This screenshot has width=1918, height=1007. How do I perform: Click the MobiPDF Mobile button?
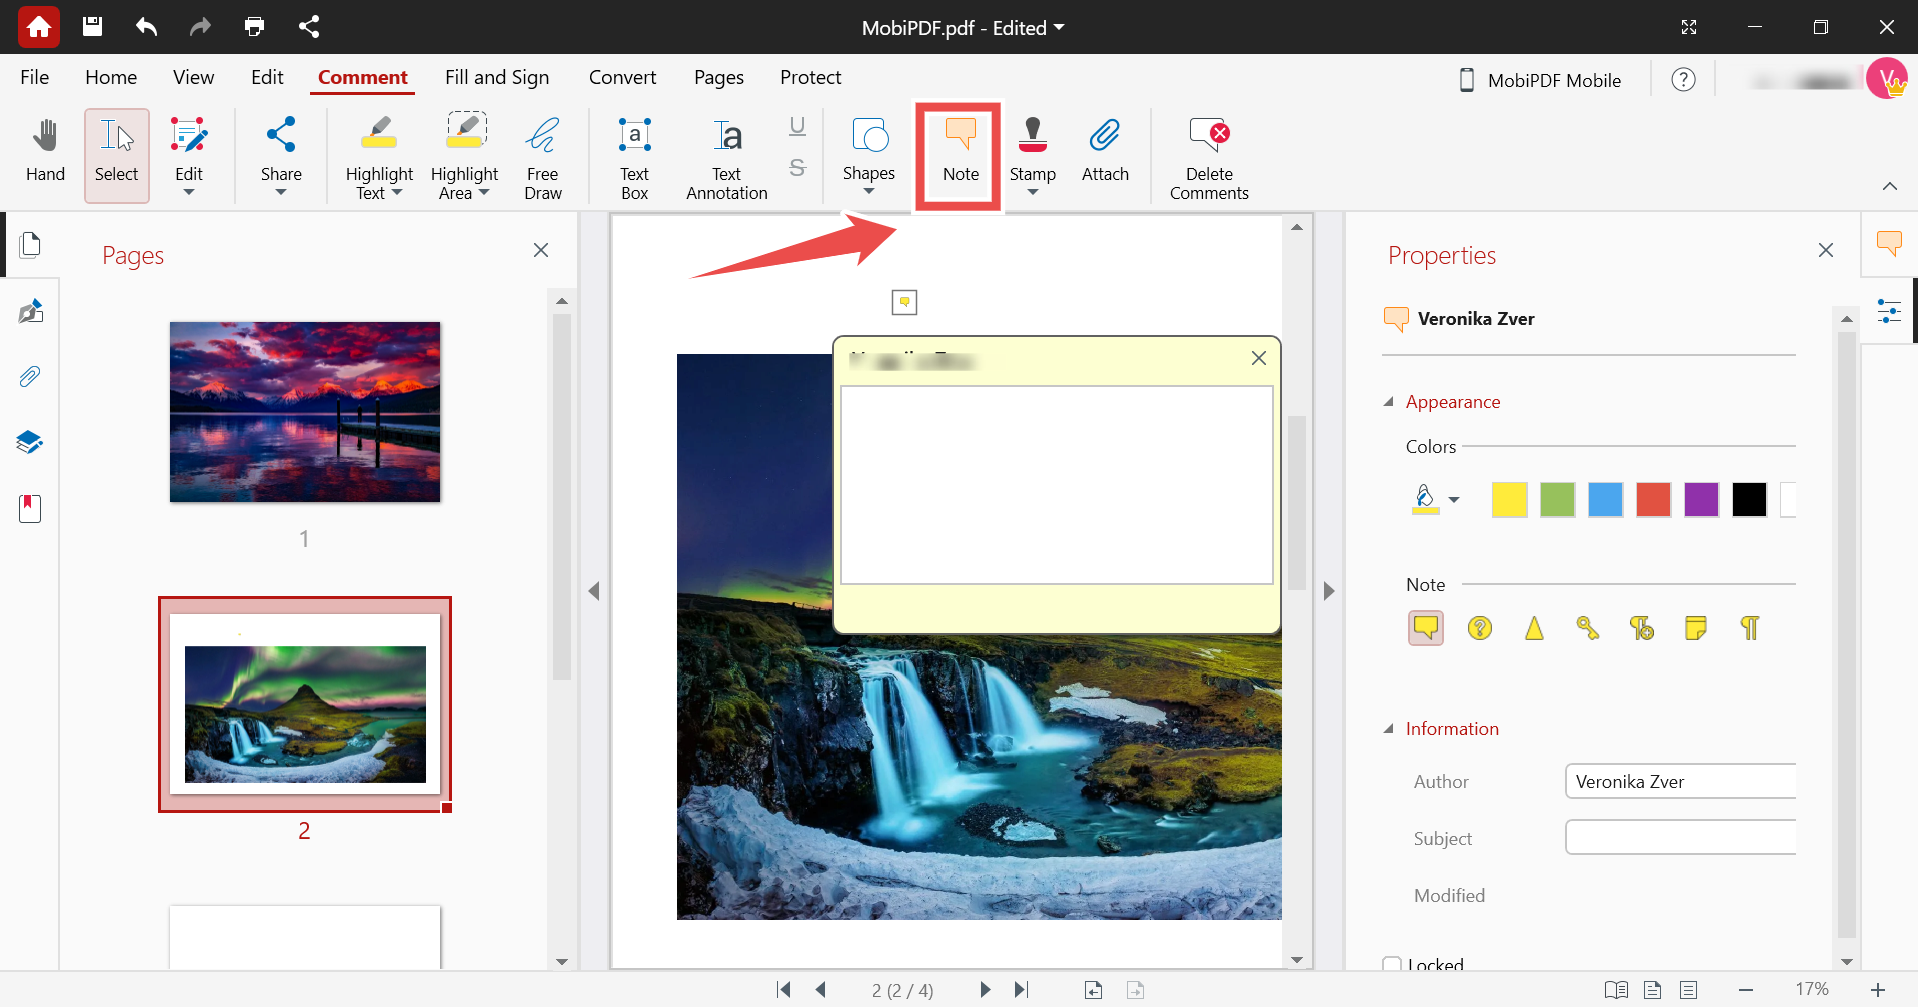[1540, 80]
